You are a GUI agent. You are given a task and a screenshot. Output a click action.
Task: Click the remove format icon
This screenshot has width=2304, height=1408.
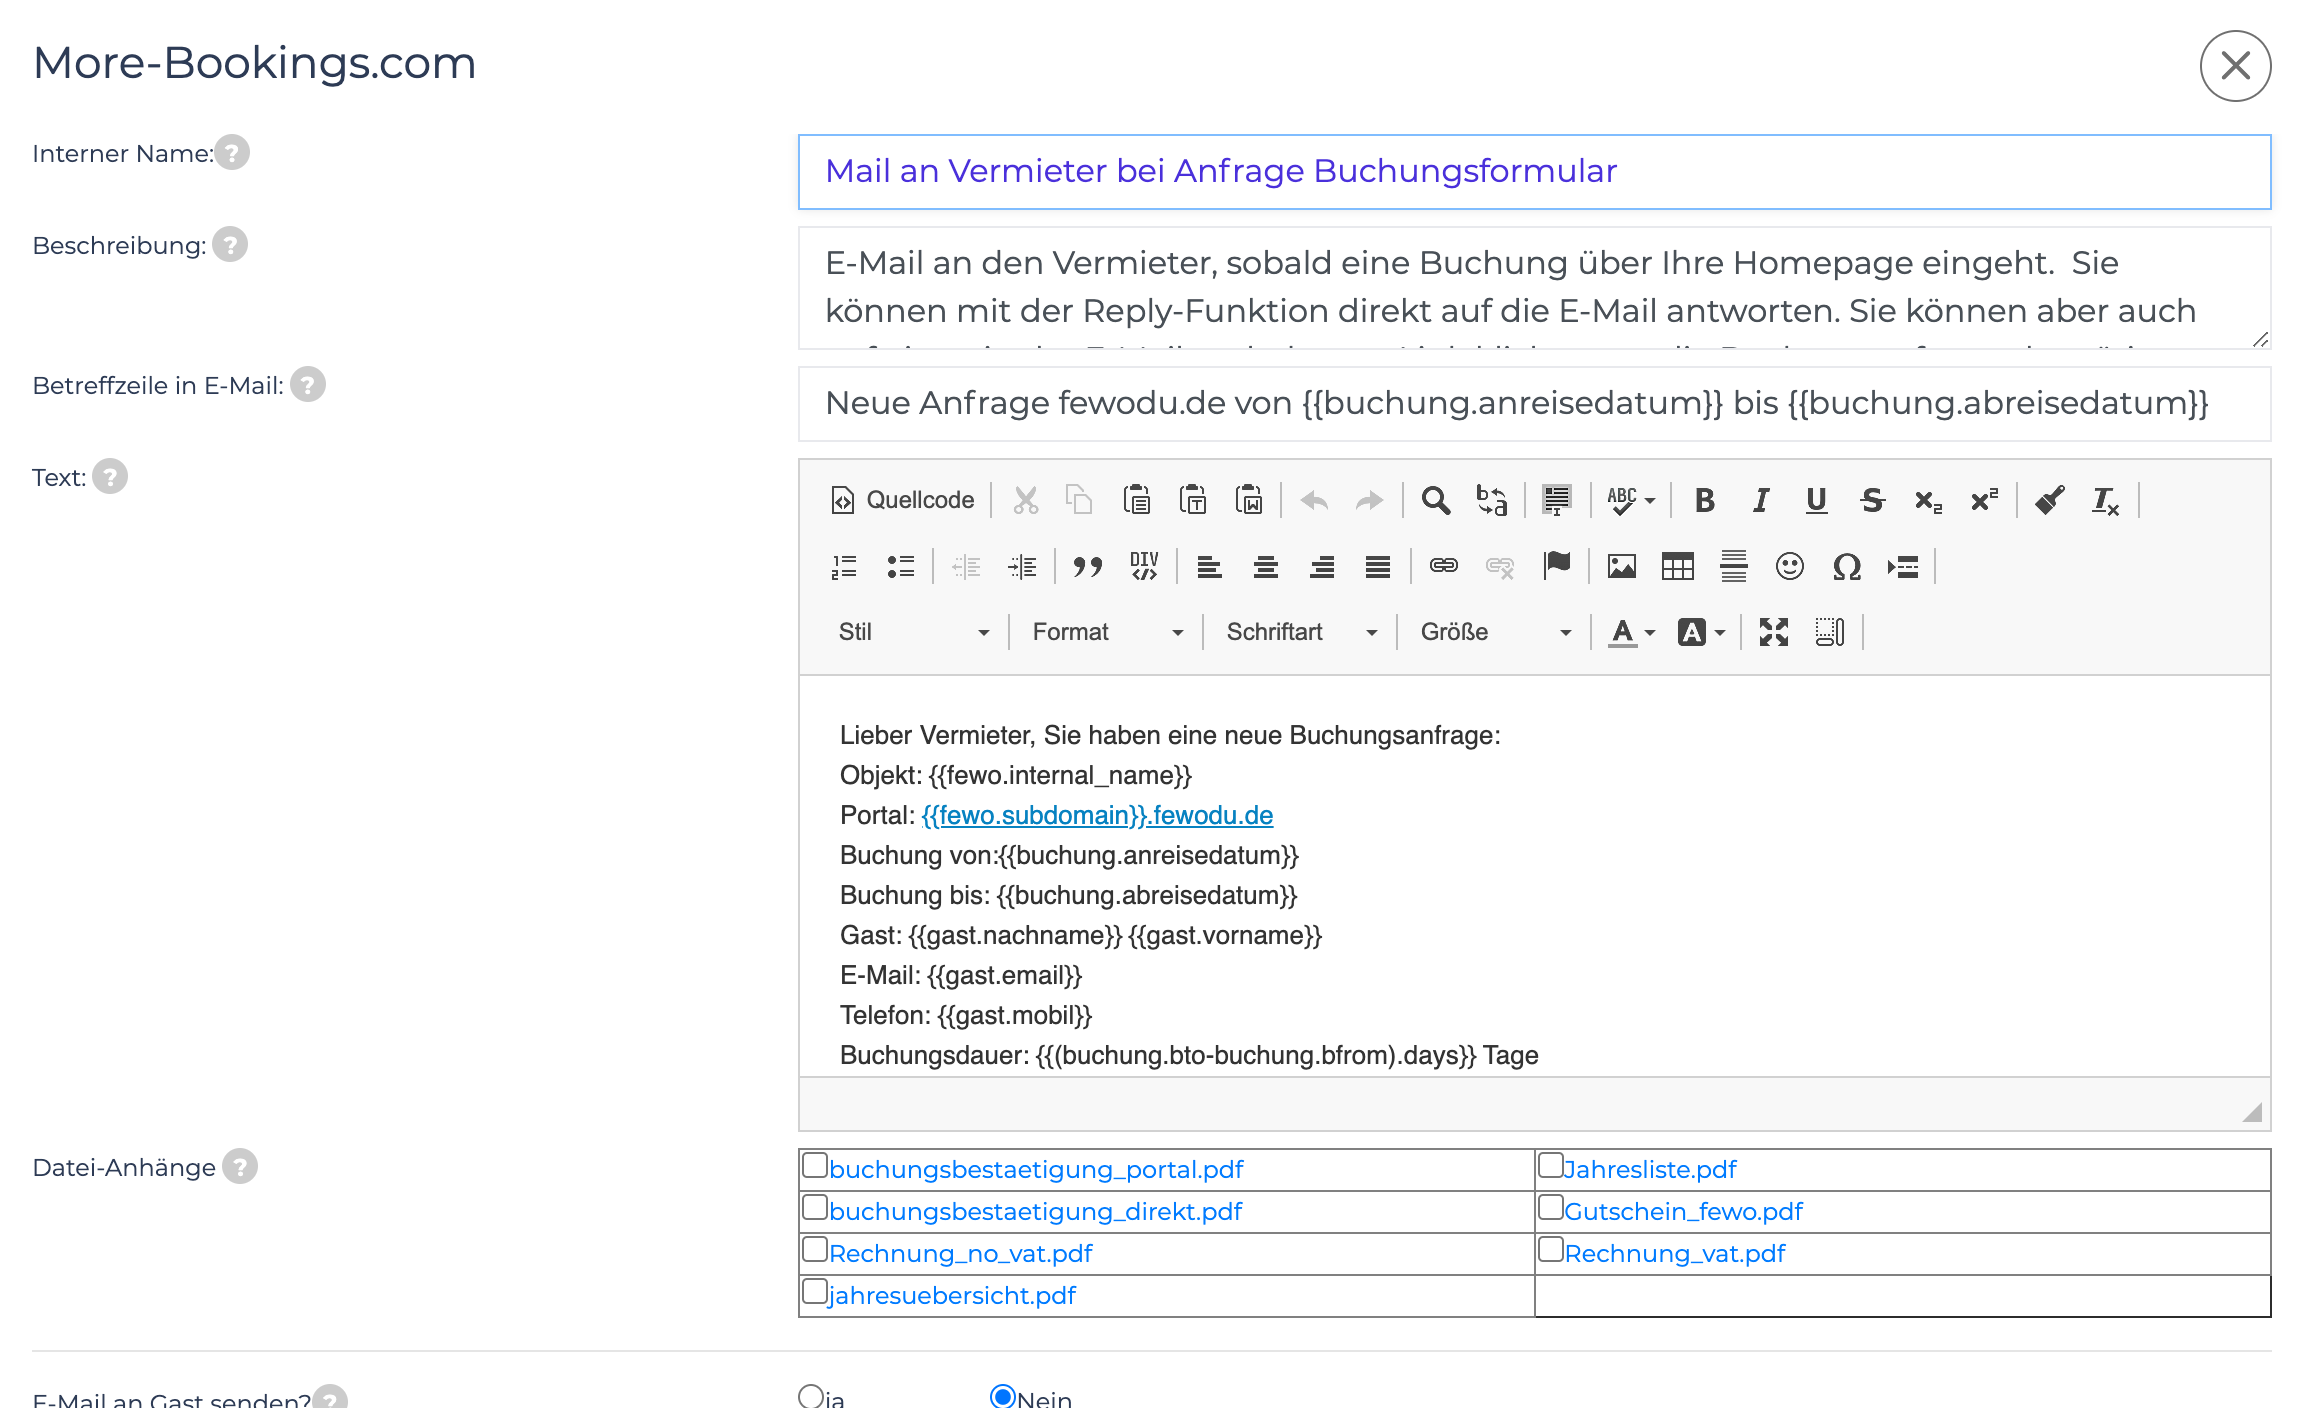2105,500
